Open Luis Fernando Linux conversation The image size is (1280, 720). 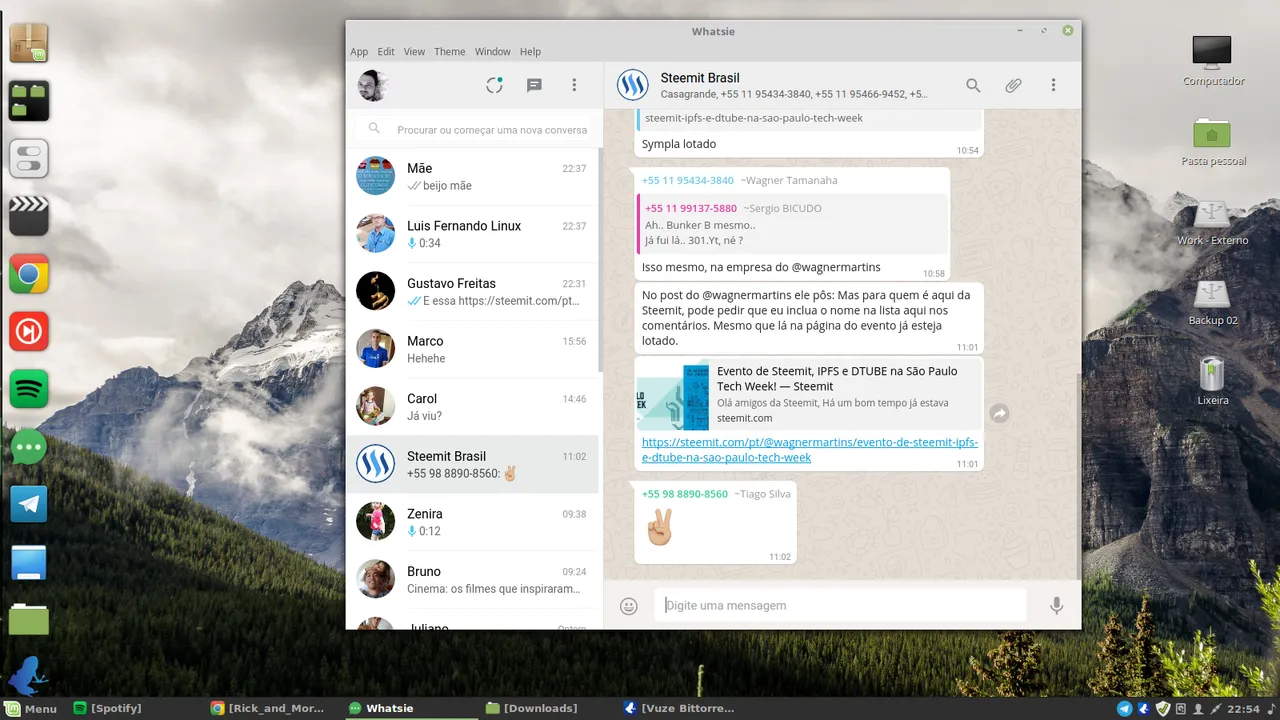pos(472,234)
